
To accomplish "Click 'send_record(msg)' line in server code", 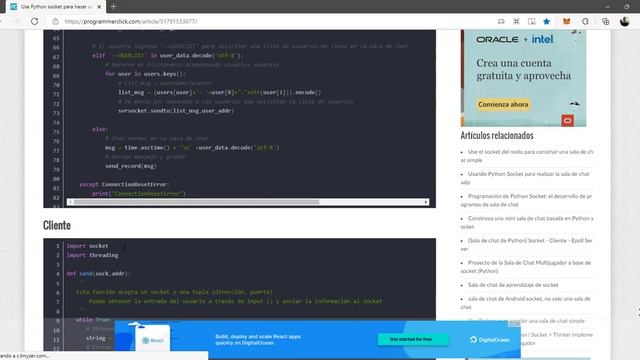I will click(x=131, y=166).
